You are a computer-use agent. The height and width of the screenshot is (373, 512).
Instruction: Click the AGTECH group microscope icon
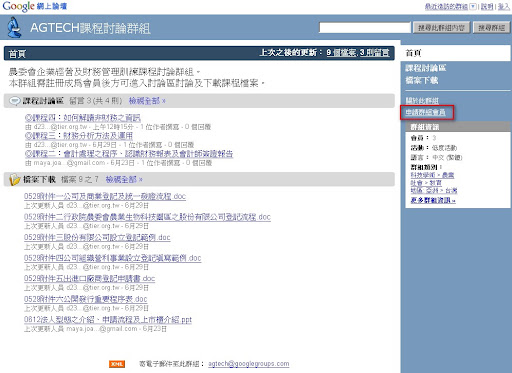click(14, 28)
